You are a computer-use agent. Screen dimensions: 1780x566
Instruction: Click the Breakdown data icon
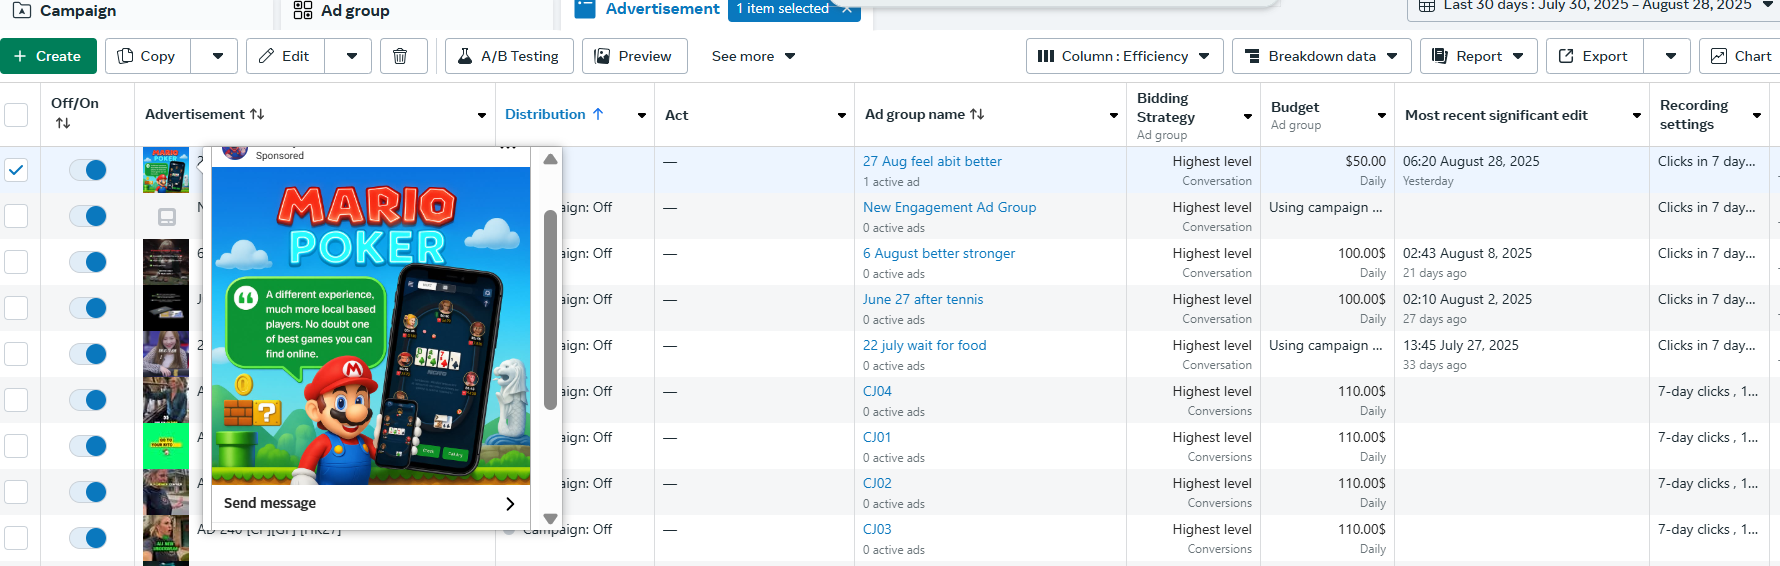point(1252,56)
